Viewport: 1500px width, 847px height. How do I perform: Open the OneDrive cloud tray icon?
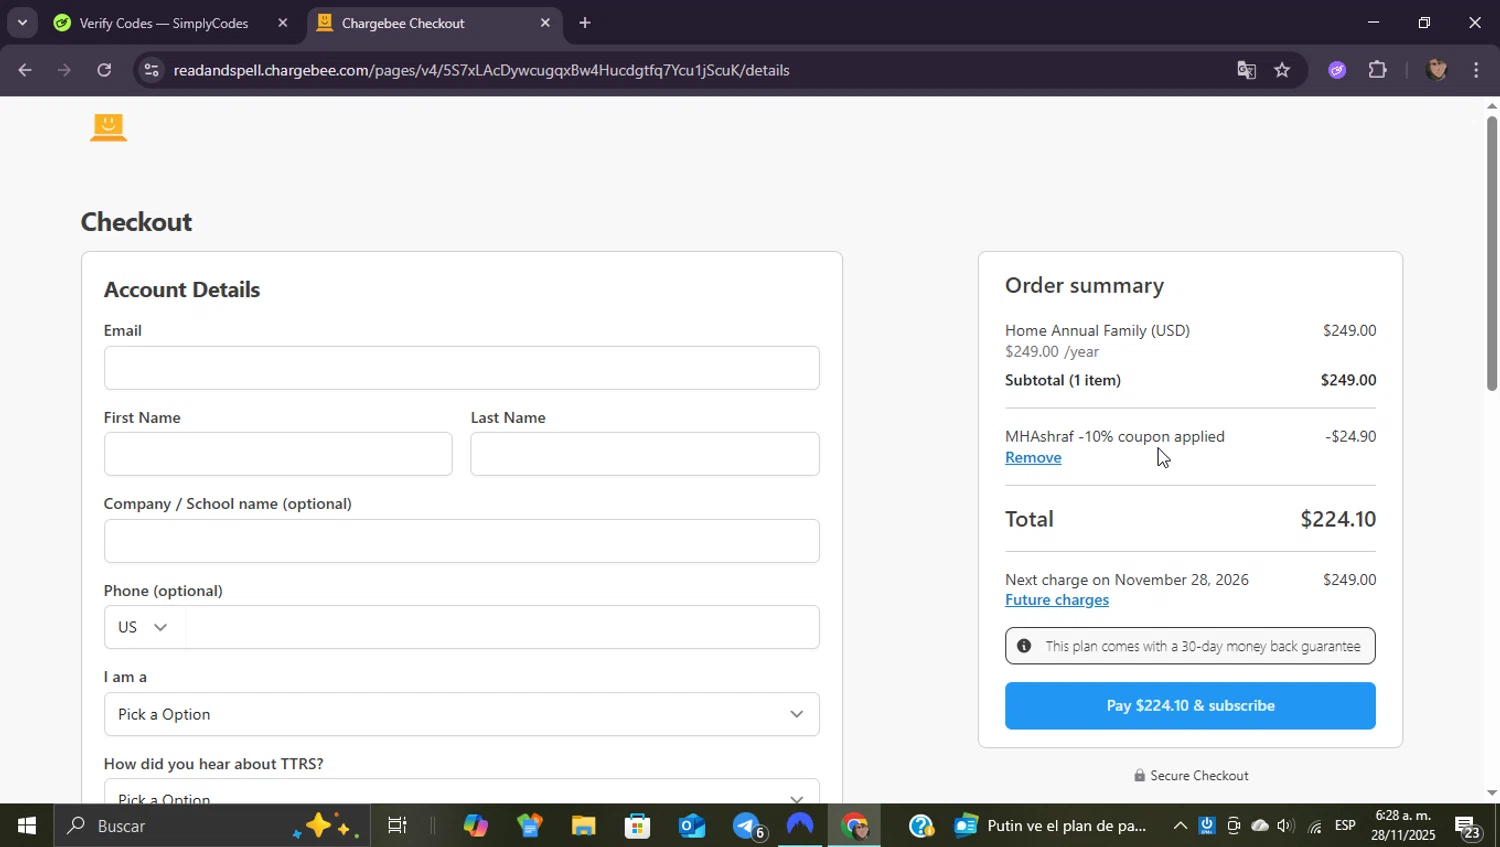[1260, 826]
